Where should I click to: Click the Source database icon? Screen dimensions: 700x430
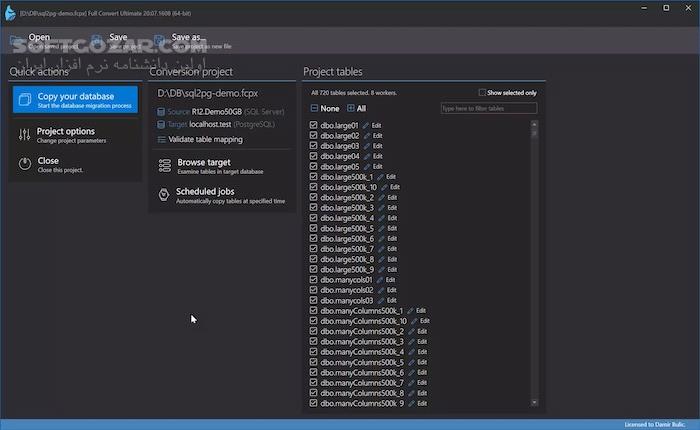(x=161, y=112)
